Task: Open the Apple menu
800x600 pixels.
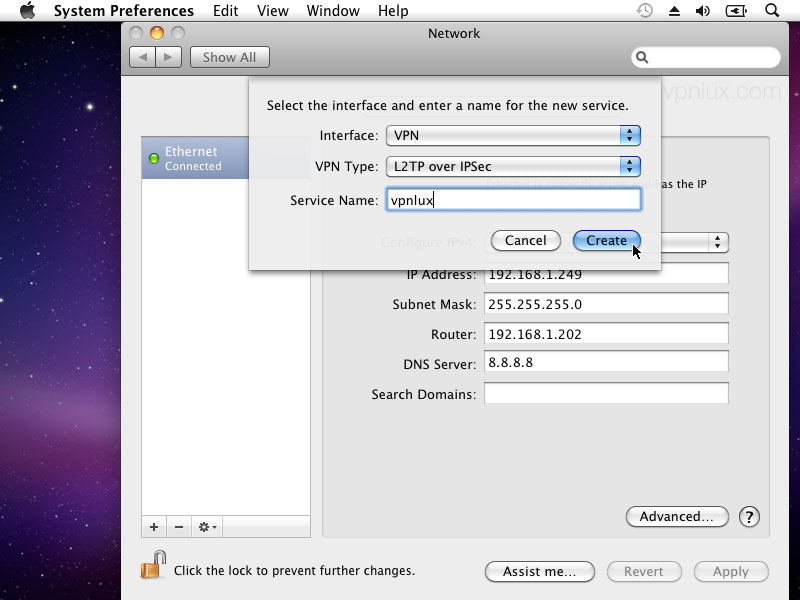Action: 28,10
